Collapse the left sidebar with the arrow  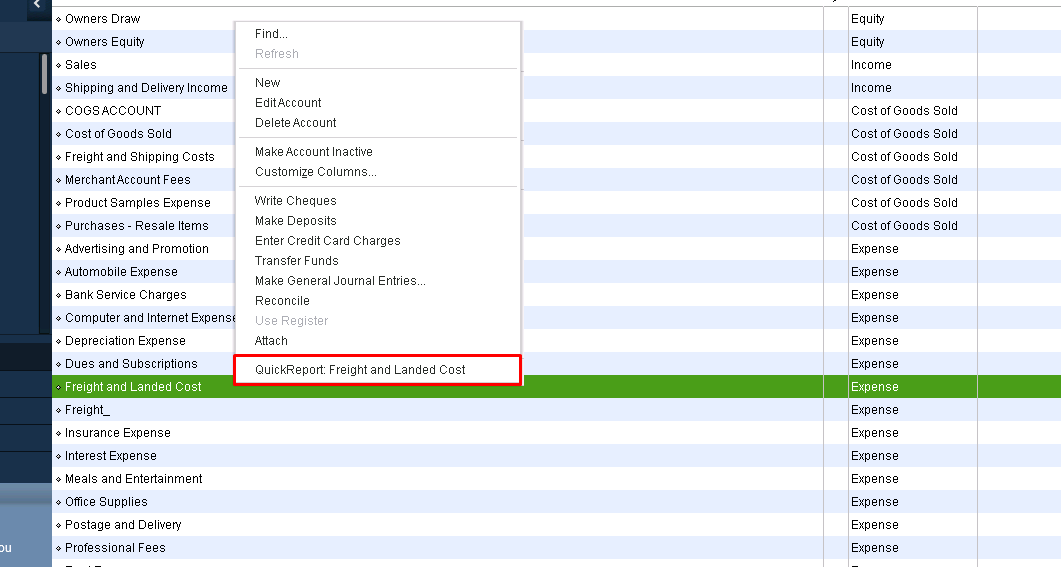pyautogui.click(x=36, y=5)
